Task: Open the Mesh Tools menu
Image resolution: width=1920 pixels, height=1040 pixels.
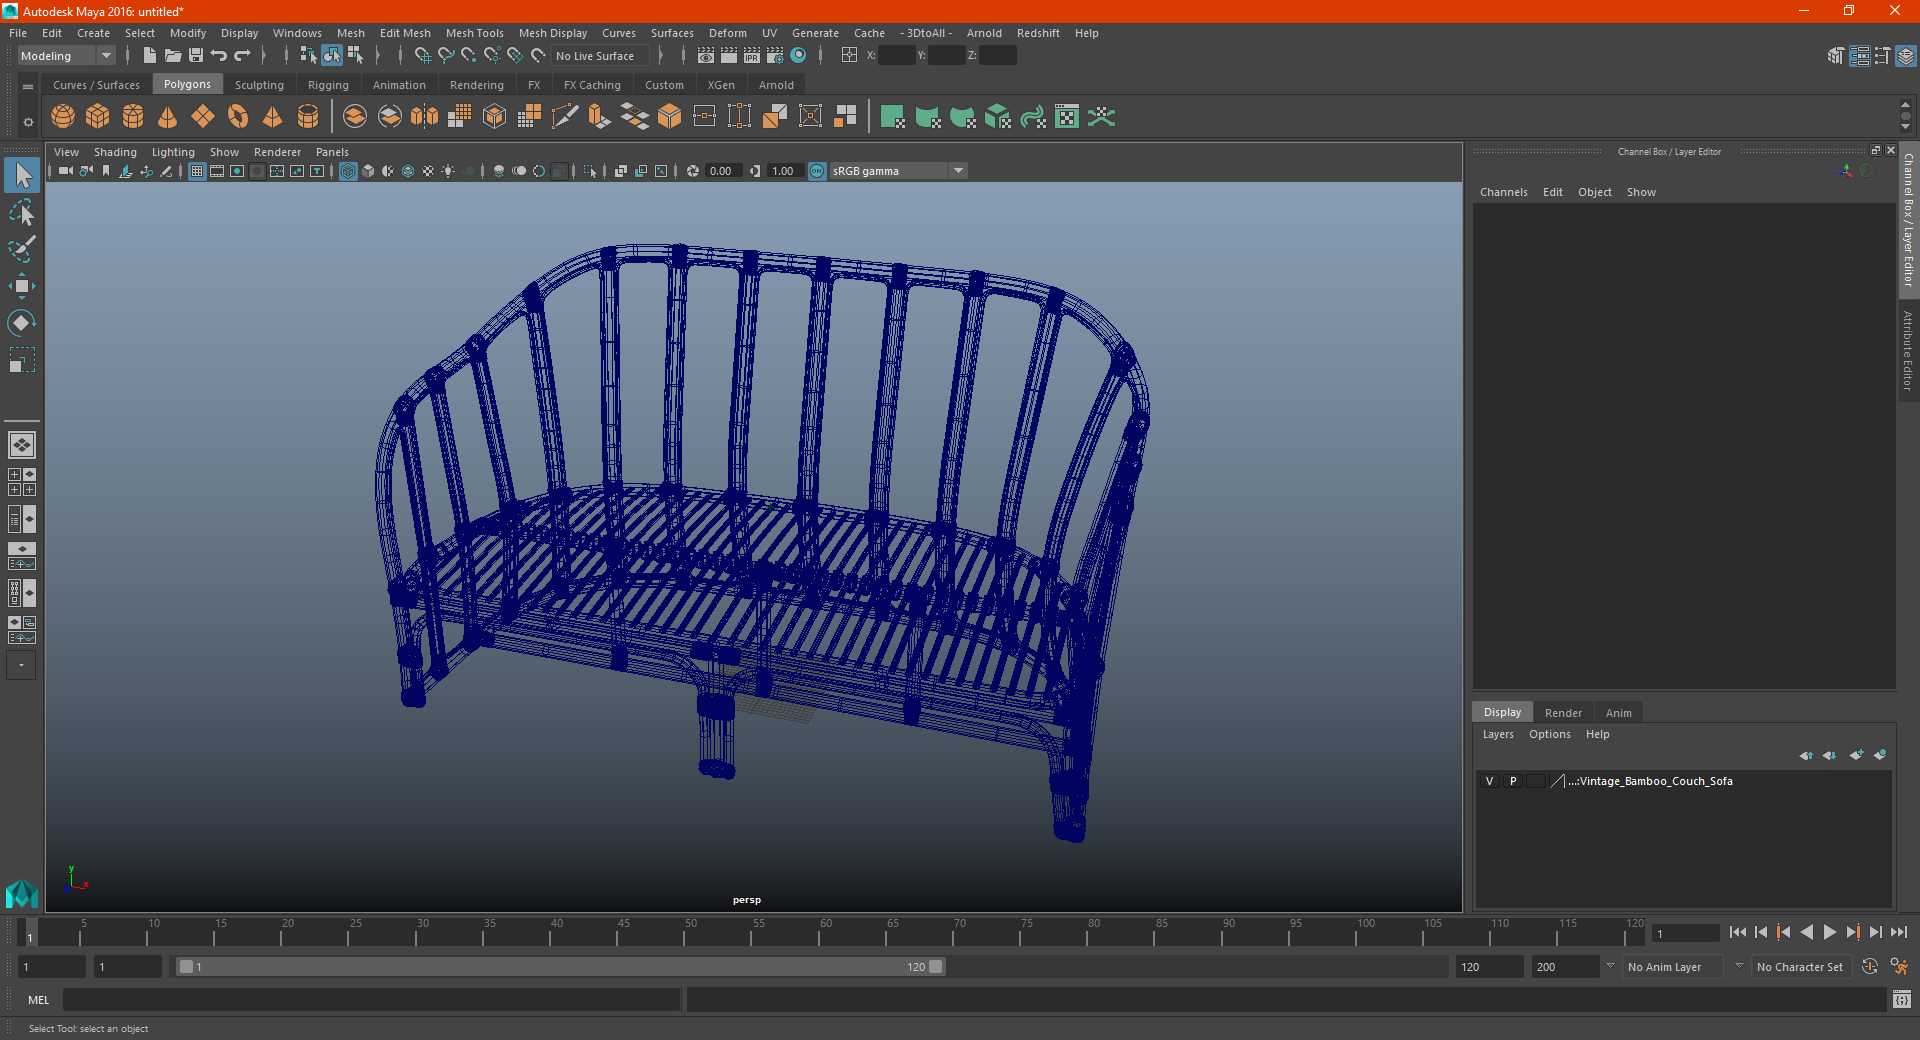Action: pyautogui.click(x=474, y=33)
